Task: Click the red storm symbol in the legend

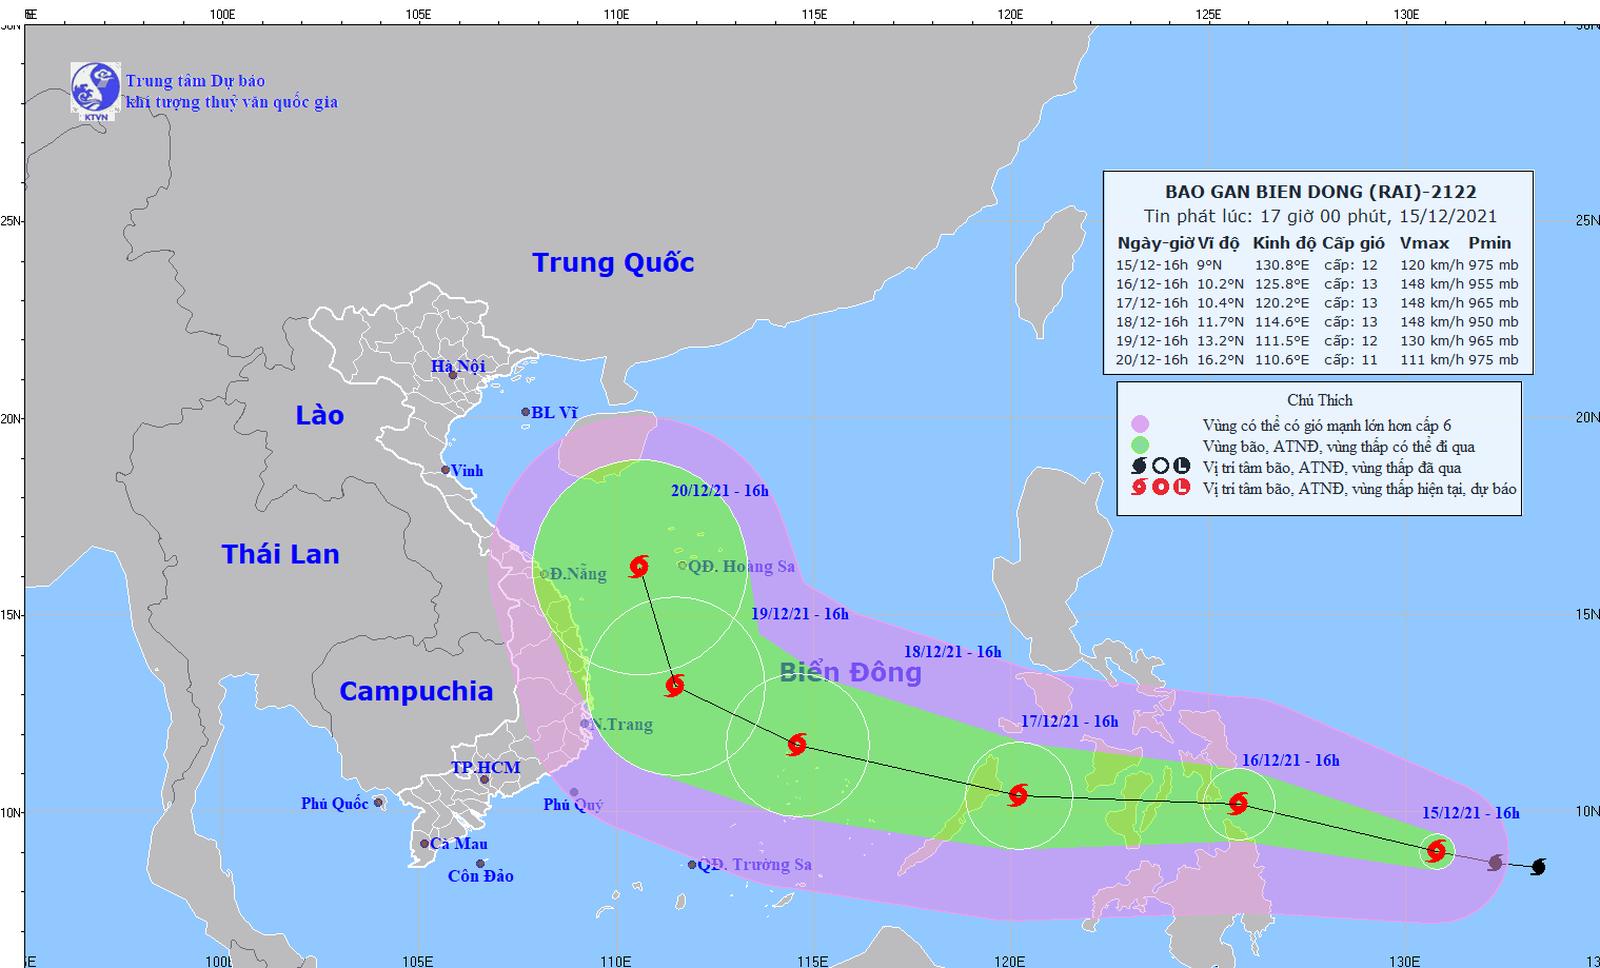Action: coord(1138,488)
